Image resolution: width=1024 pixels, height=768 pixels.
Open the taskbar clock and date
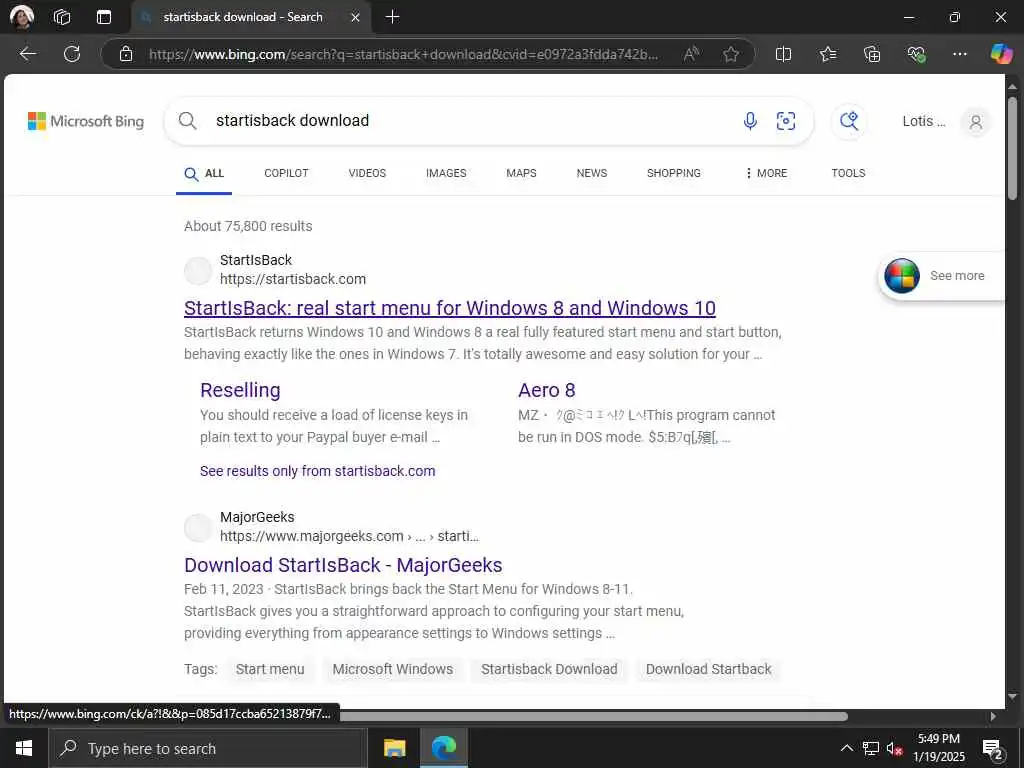click(x=938, y=748)
